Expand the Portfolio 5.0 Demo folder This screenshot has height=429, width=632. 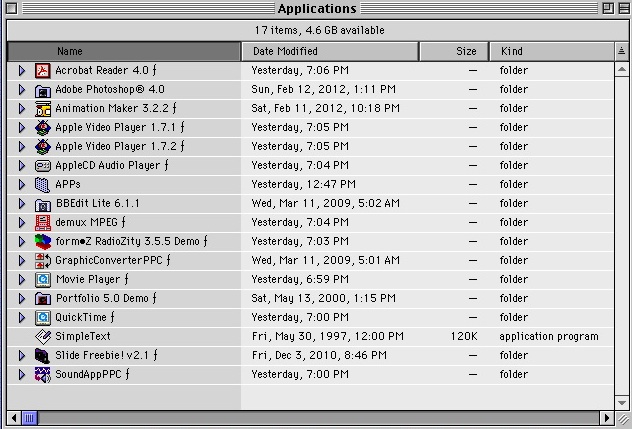click(x=22, y=298)
